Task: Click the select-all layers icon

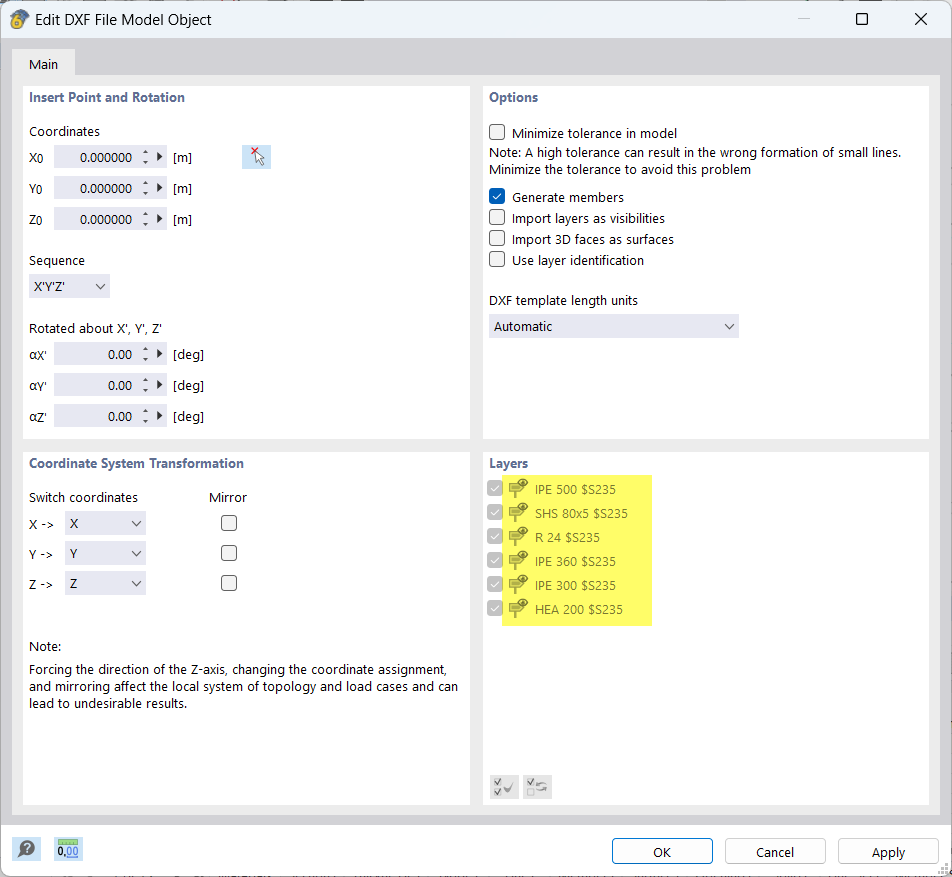Action: 504,787
